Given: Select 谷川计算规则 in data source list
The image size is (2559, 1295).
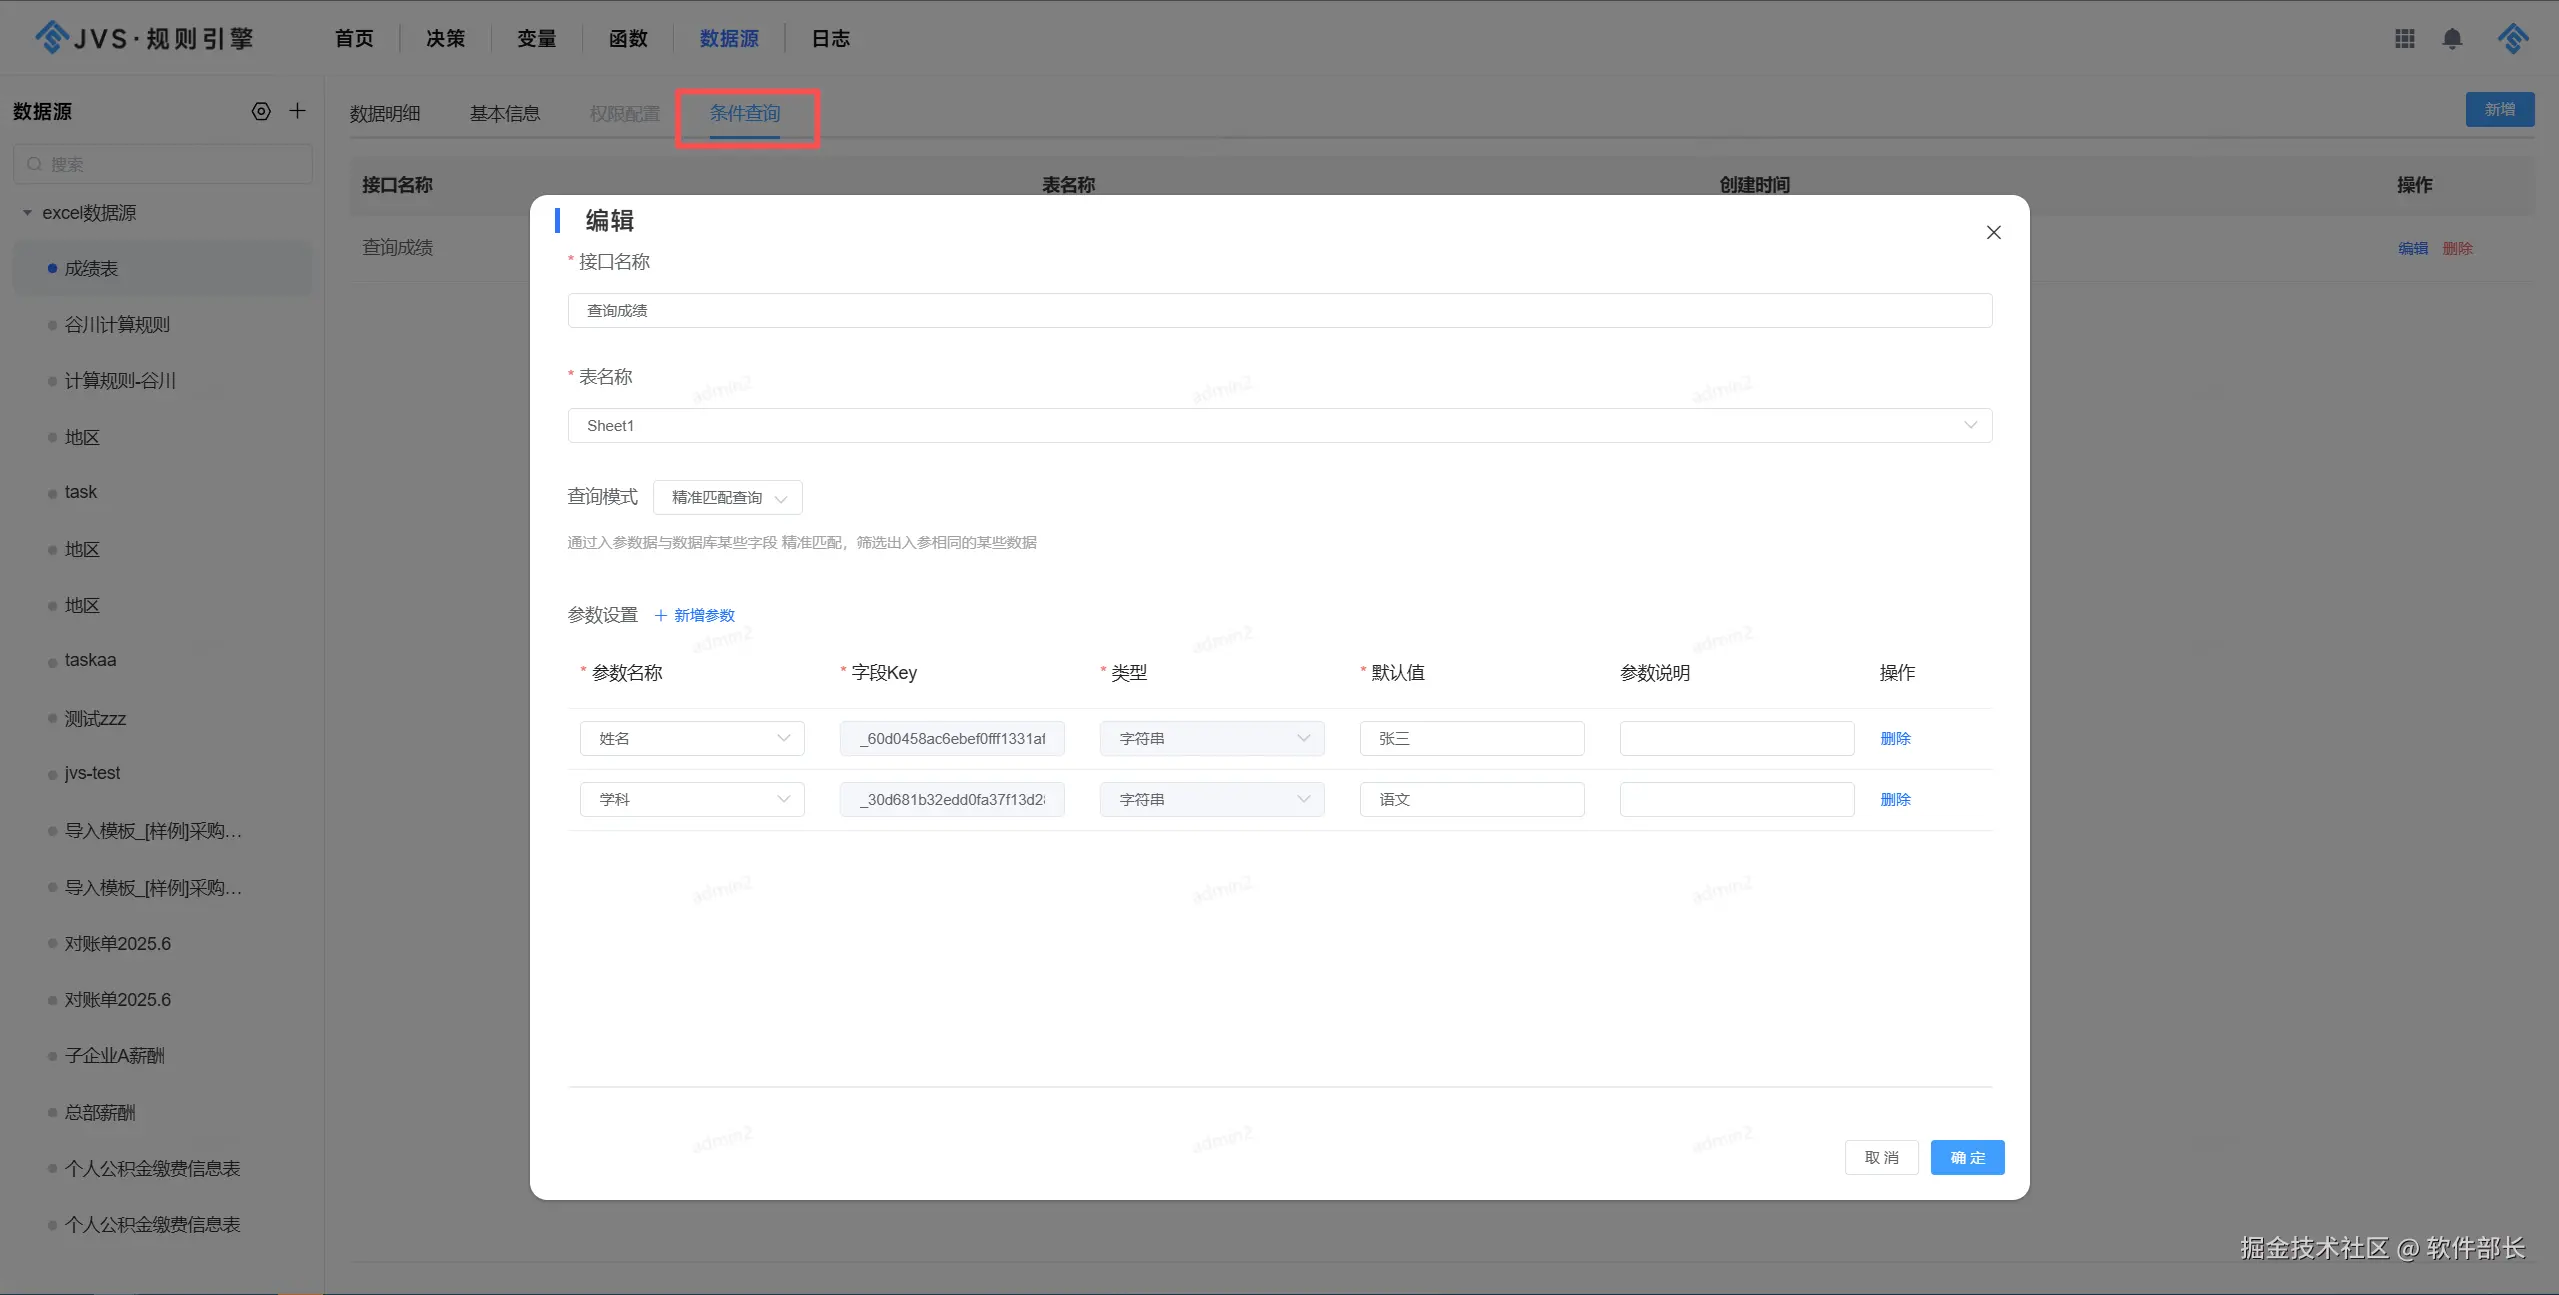Looking at the screenshot, I should [x=117, y=325].
